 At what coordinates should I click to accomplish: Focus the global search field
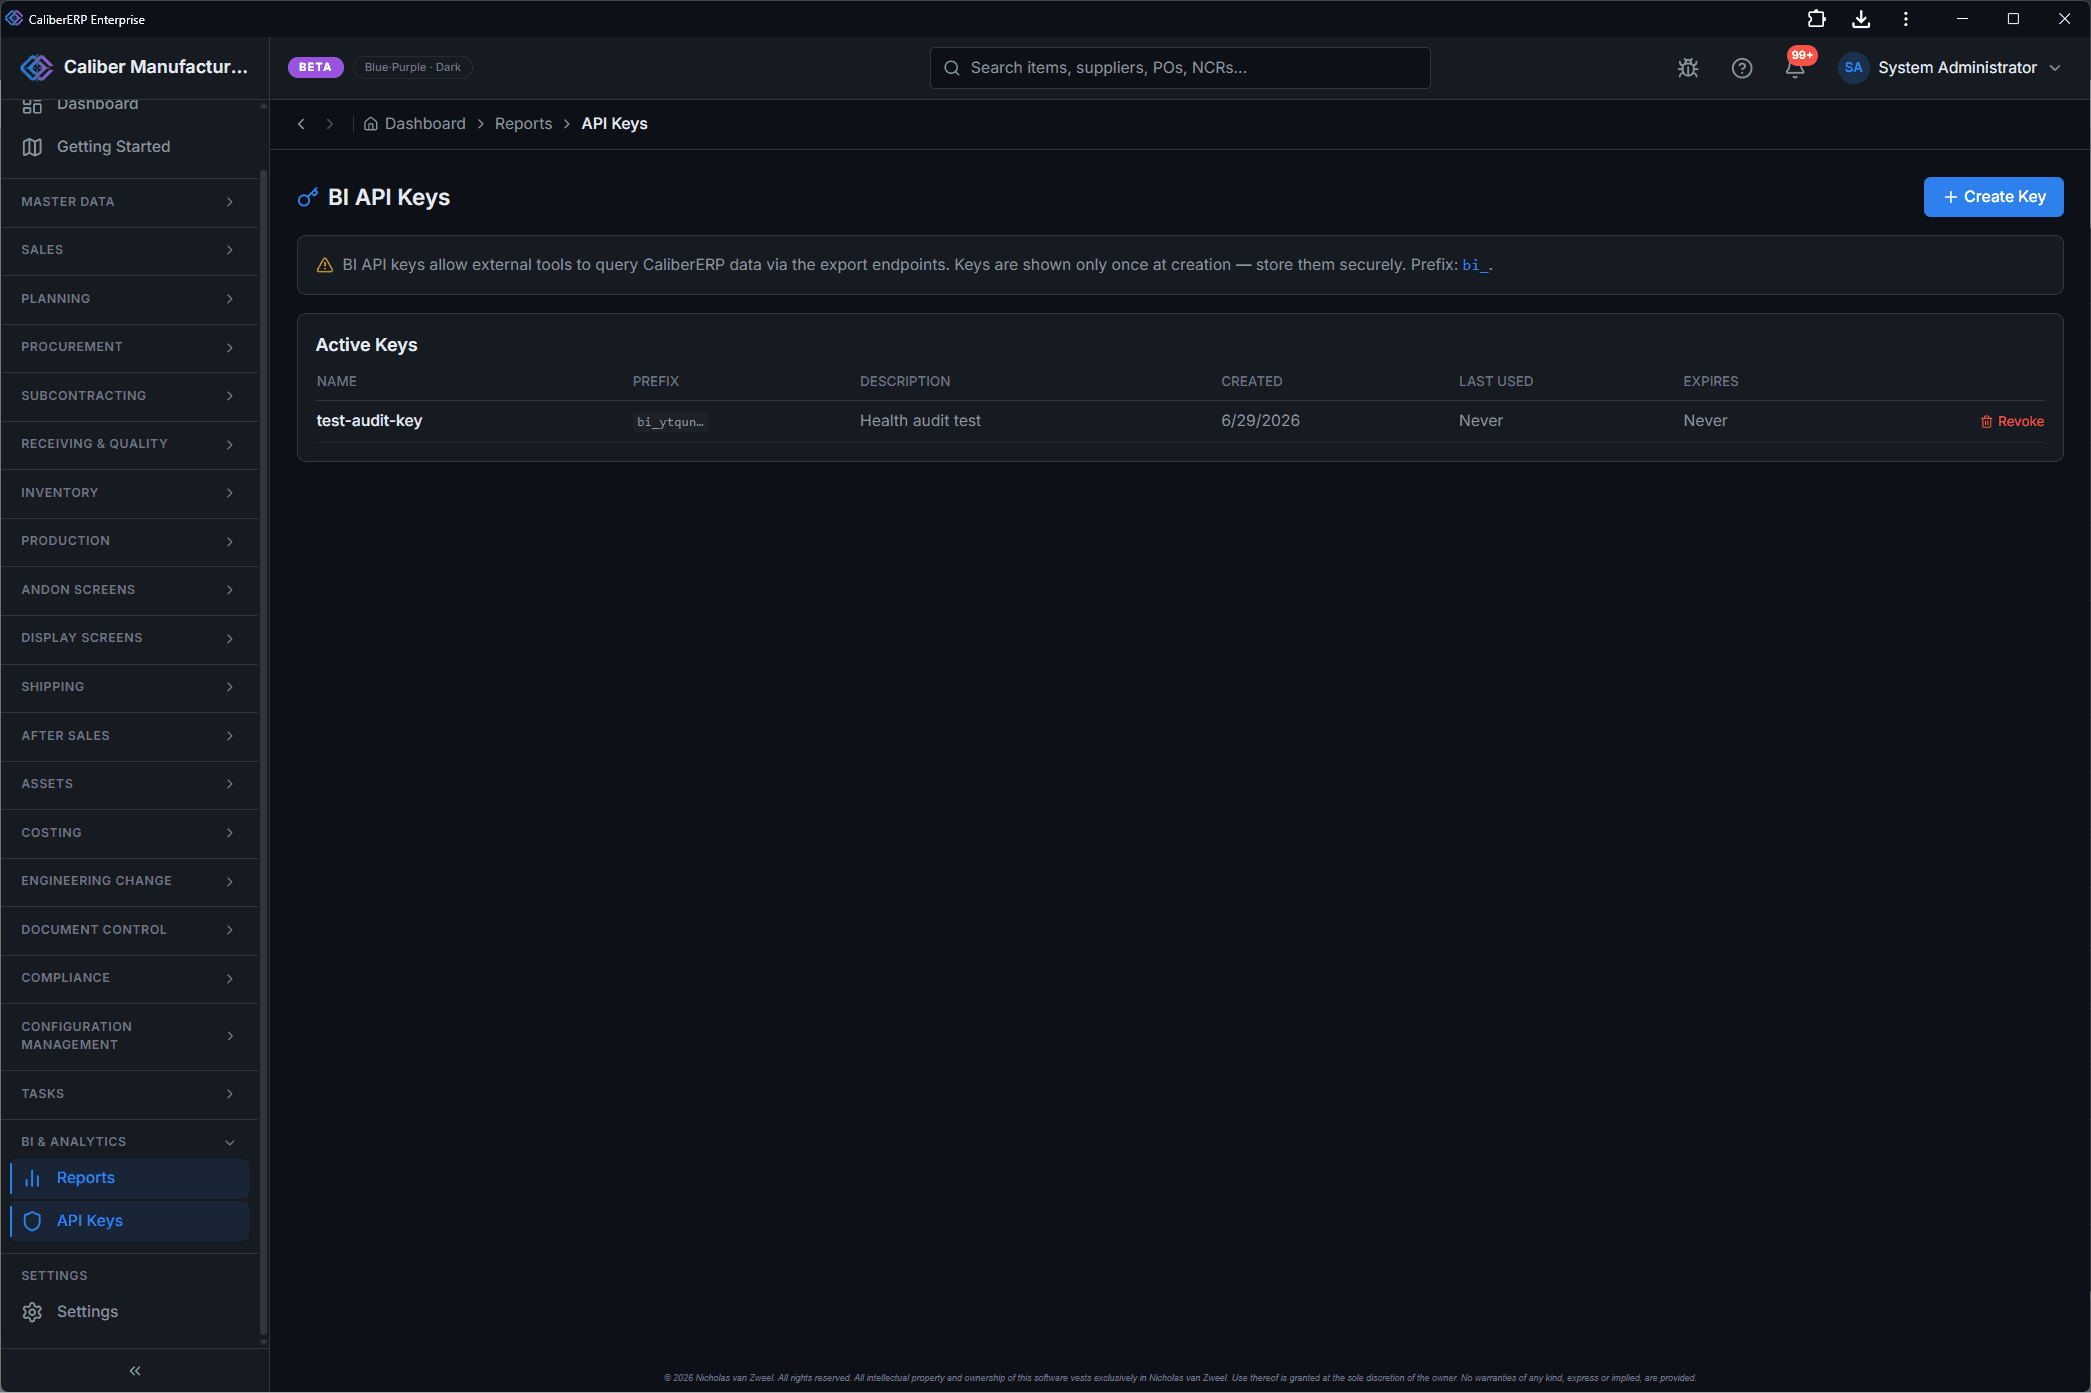point(1180,68)
